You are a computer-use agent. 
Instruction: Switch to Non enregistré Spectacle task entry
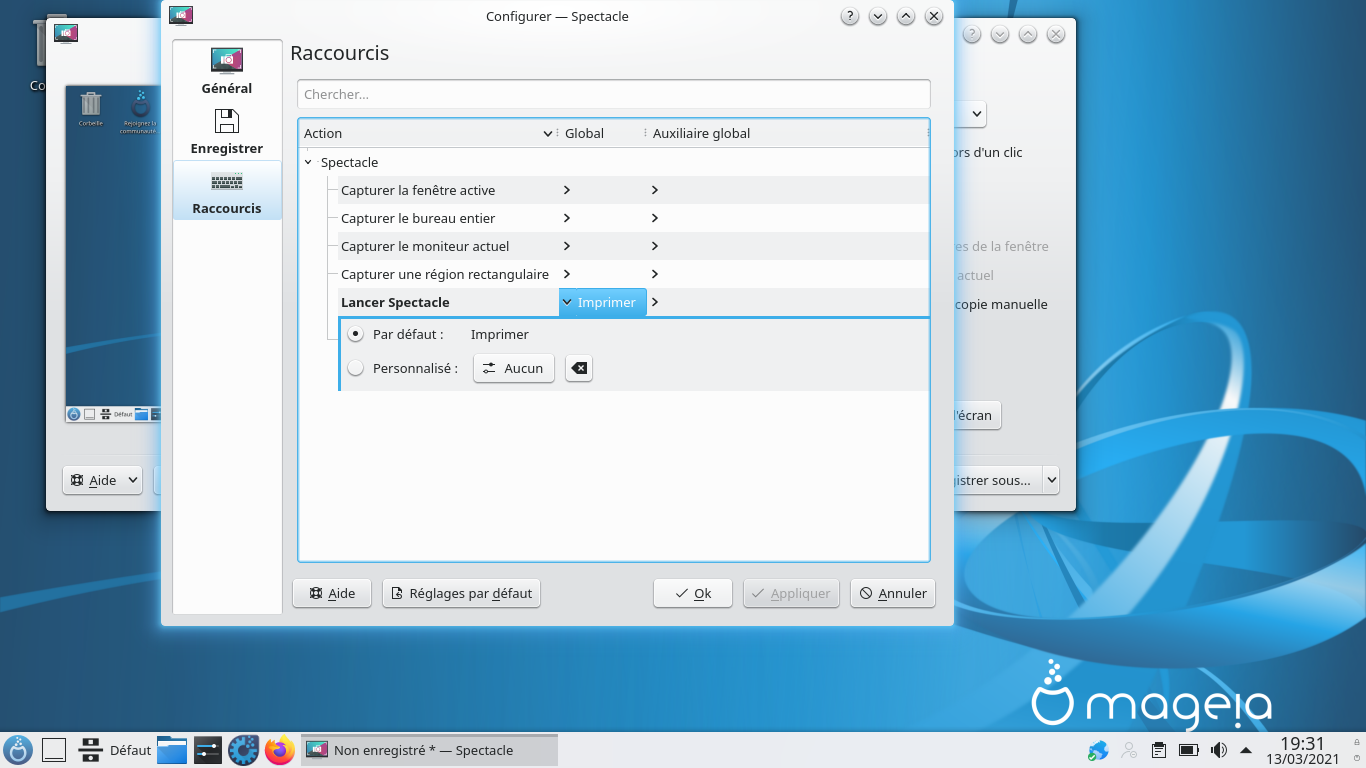coord(429,750)
